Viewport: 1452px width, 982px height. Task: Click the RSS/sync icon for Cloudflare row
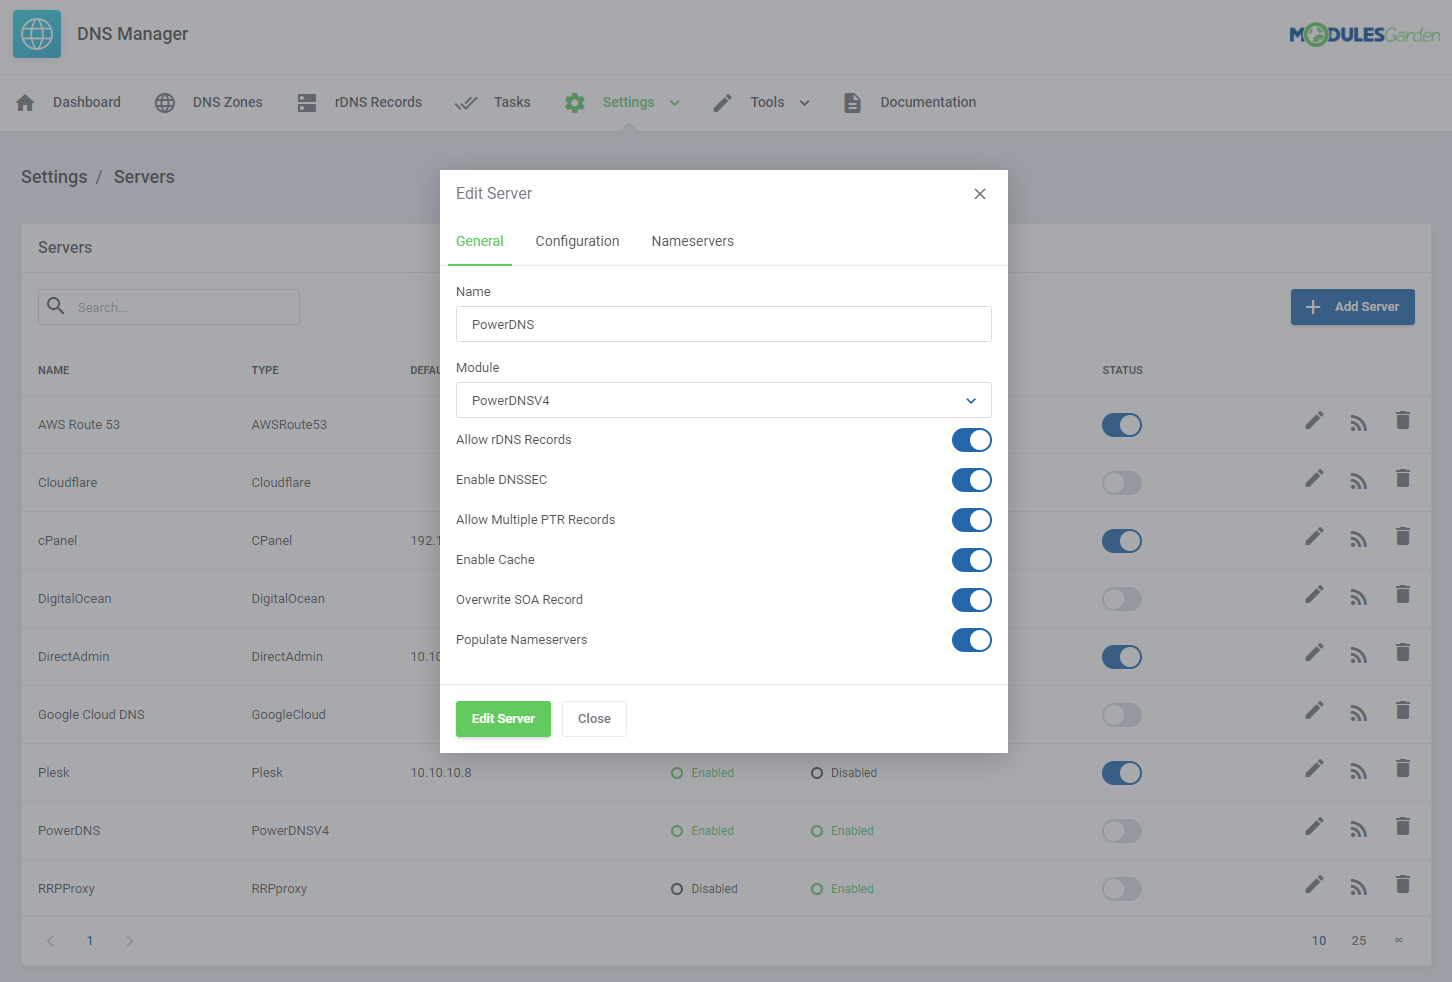coord(1358,479)
